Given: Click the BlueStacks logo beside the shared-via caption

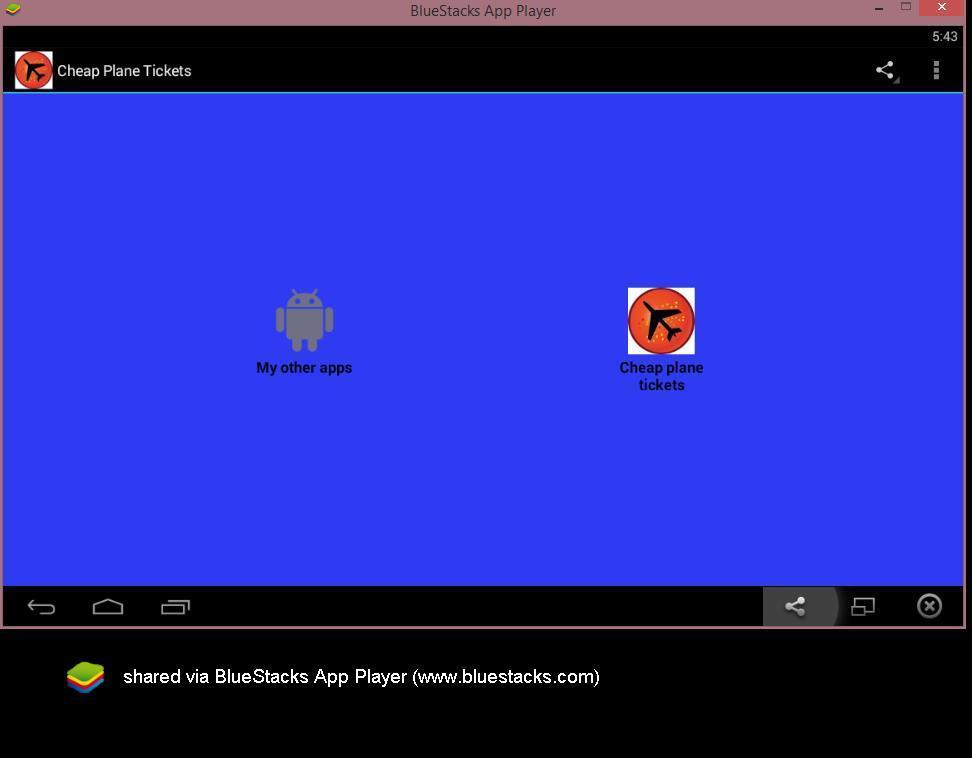Looking at the screenshot, I should click(x=86, y=677).
